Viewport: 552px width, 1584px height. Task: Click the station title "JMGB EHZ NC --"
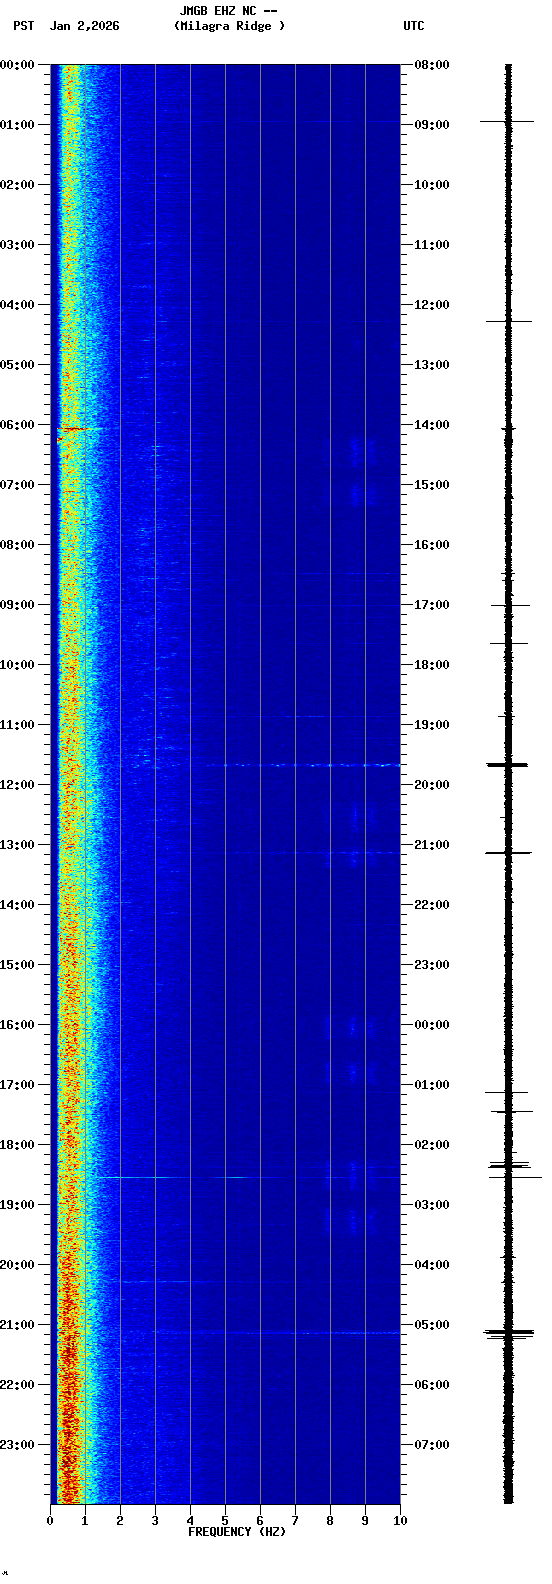(229, 11)
